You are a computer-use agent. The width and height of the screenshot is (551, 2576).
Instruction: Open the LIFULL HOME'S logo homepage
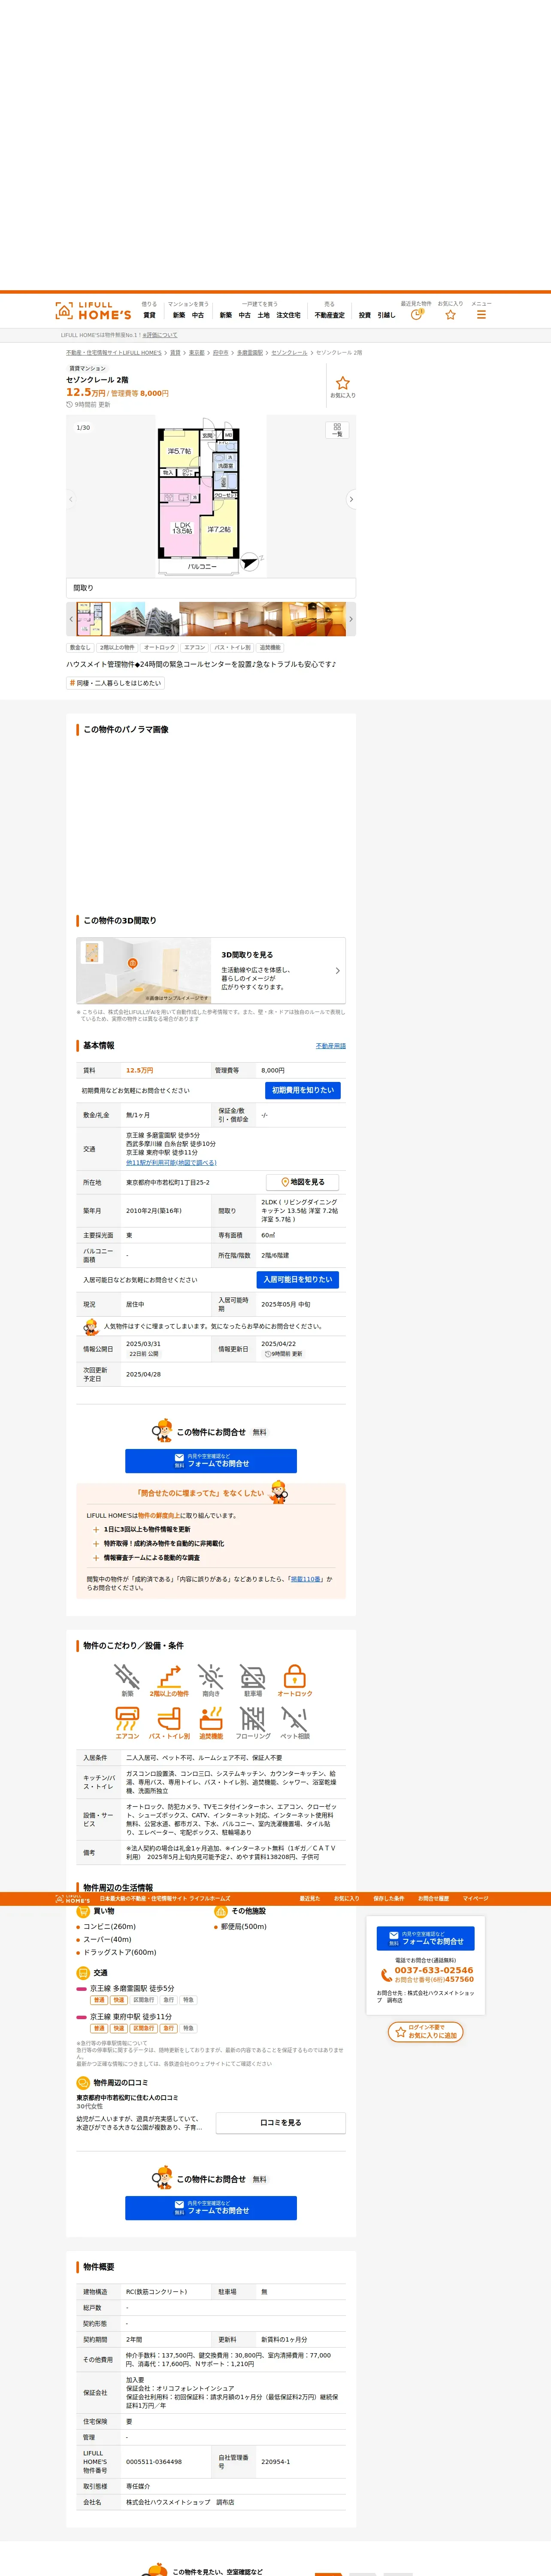[x=93, y=311]
